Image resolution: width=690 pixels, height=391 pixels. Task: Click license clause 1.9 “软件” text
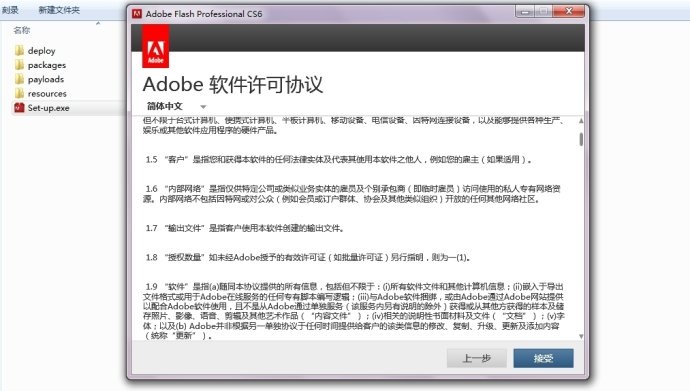tap(353, 311)
